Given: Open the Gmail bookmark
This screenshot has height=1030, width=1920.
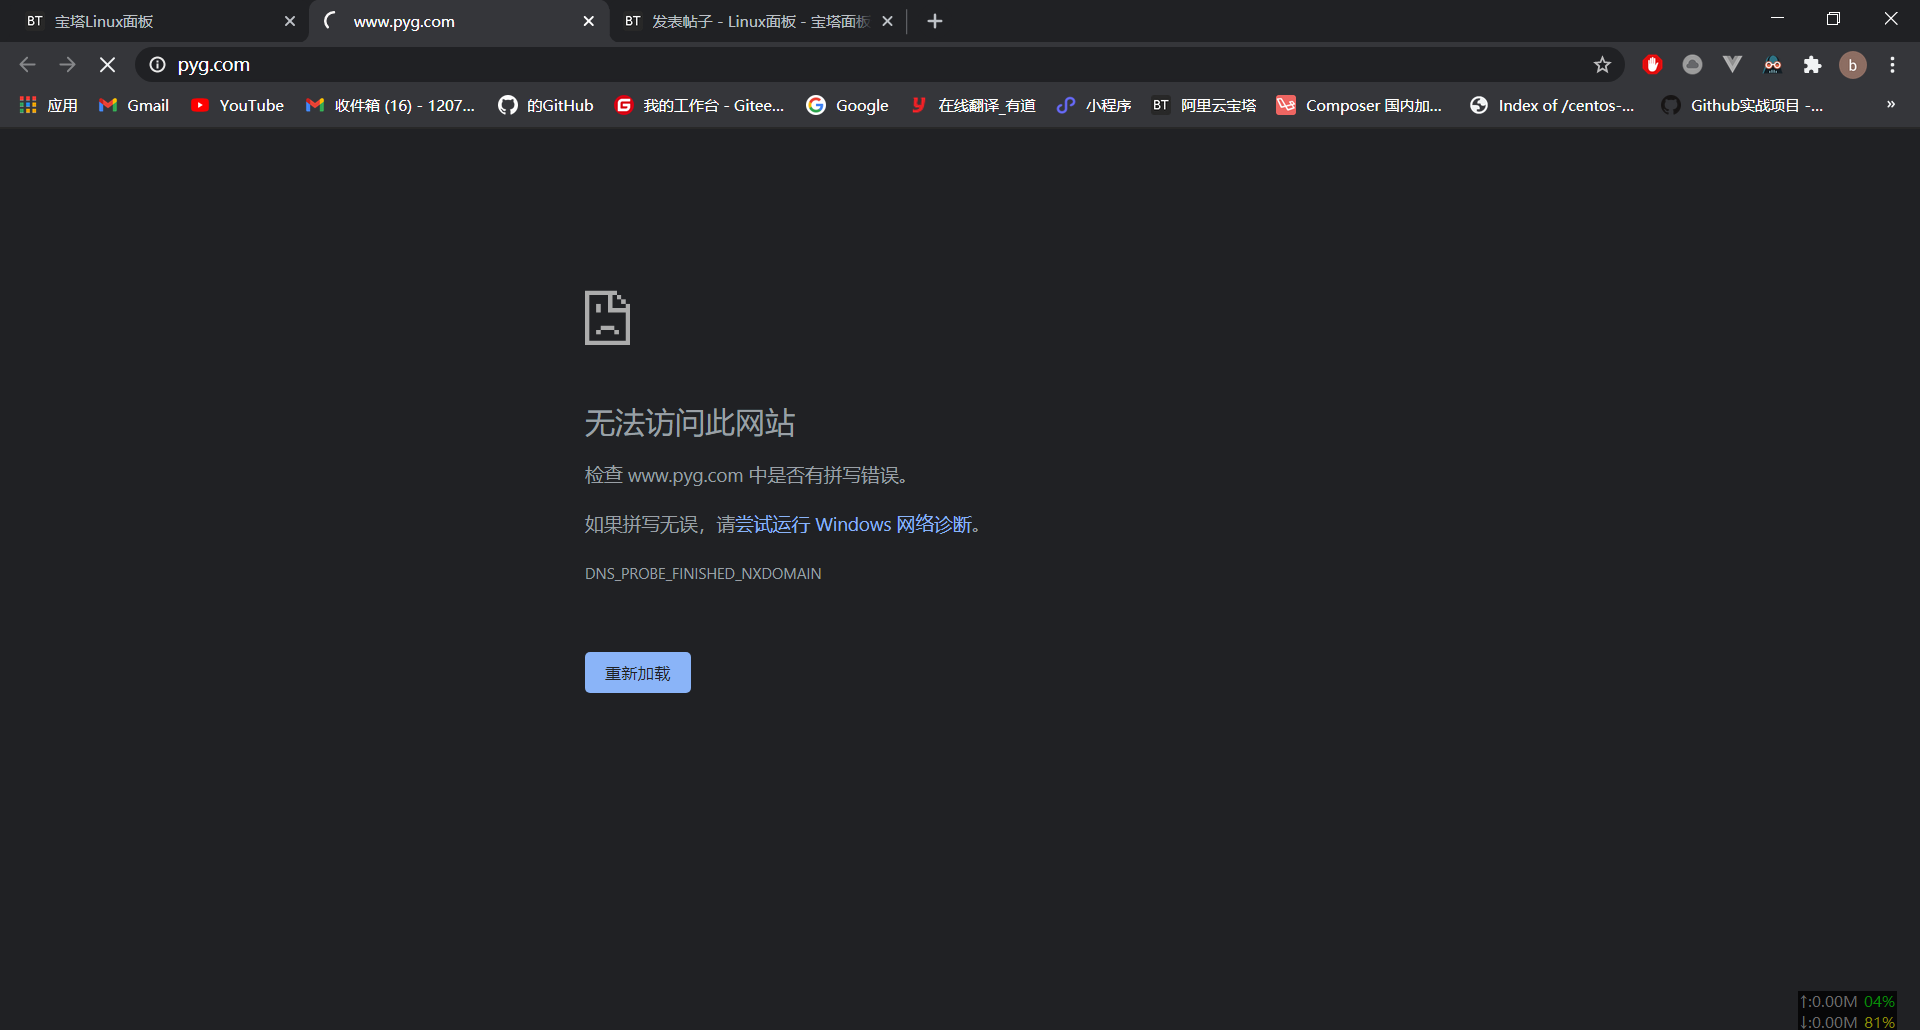Looking at the screenshot, I should [134, 105].
